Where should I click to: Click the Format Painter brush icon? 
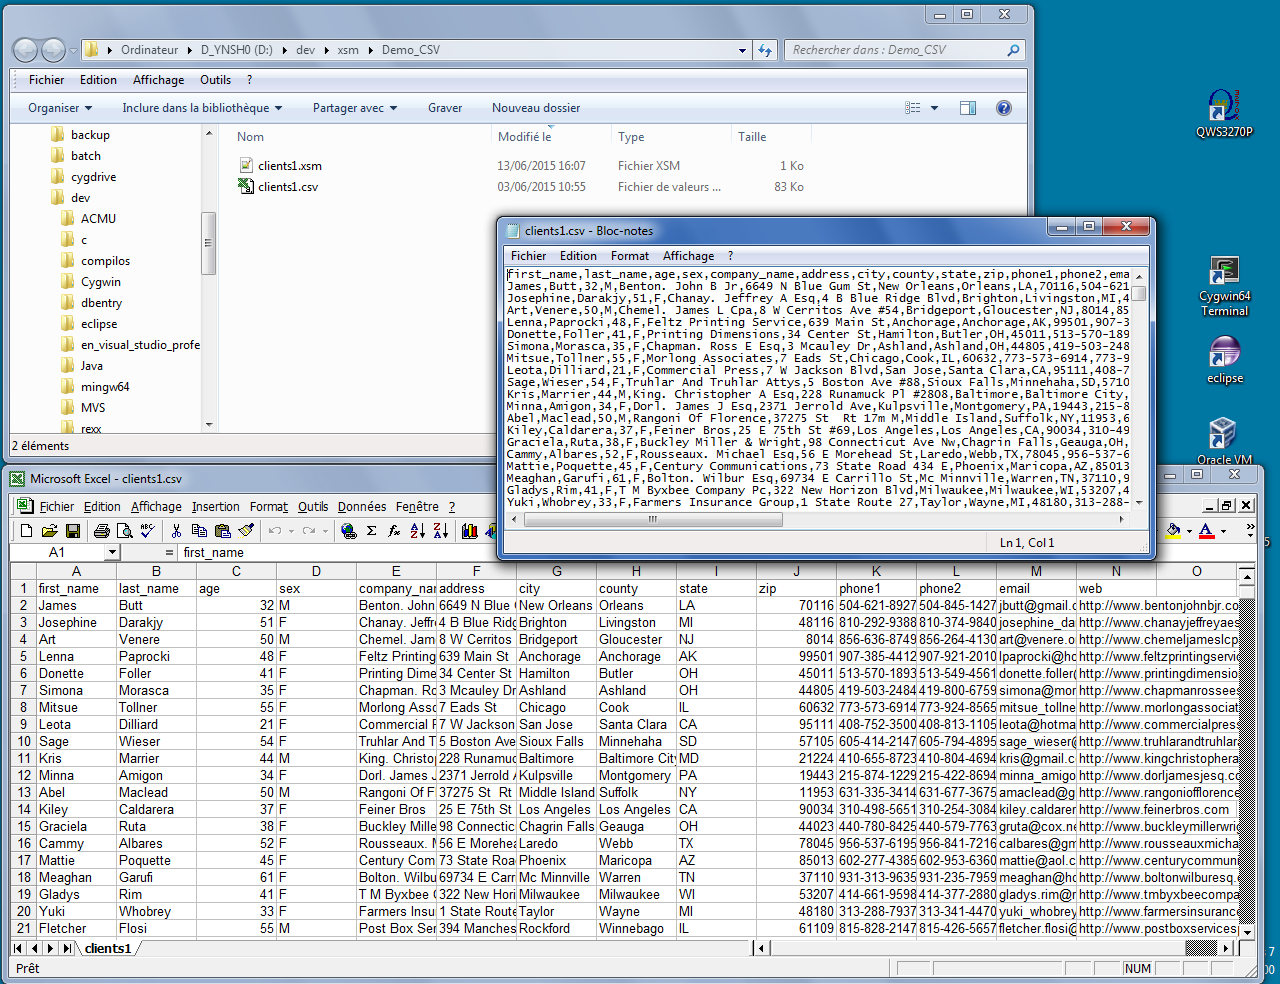tap(246, 531)
